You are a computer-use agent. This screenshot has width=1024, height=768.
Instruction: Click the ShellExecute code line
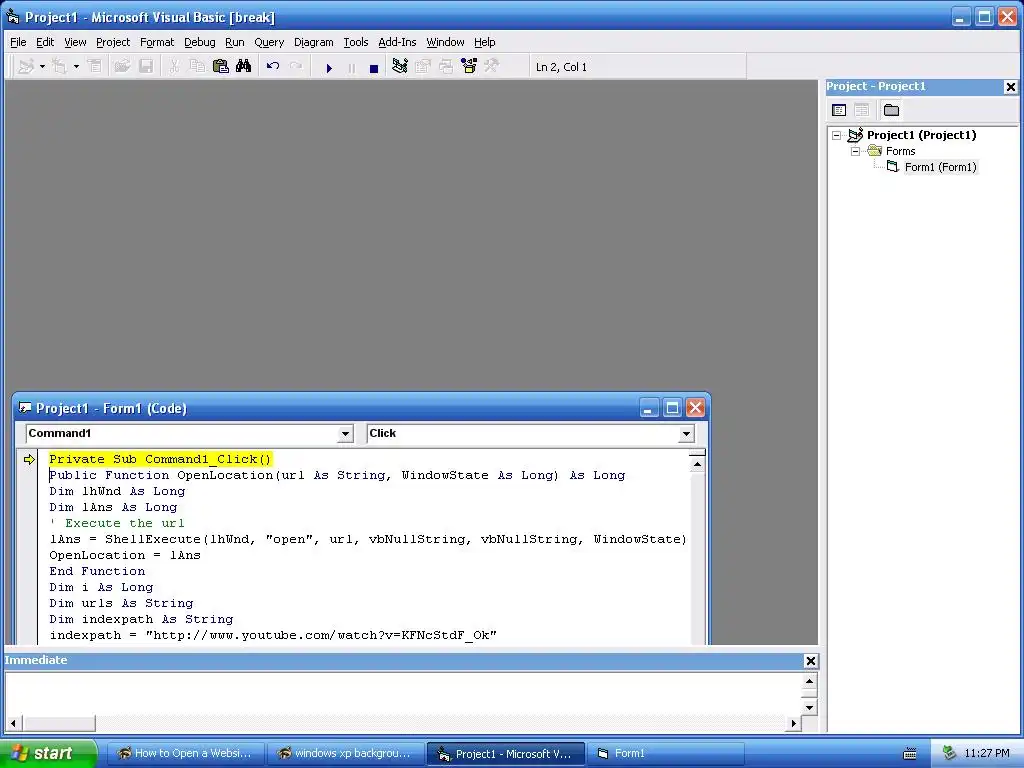click(368, 539)
